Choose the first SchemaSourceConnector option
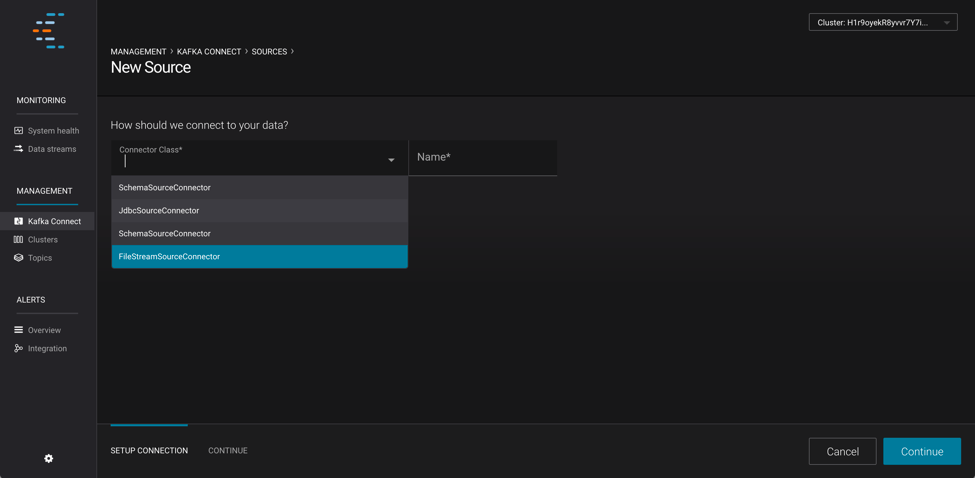Image resolution: width=975 pixels, height=478 pixels. click(260, 187)
